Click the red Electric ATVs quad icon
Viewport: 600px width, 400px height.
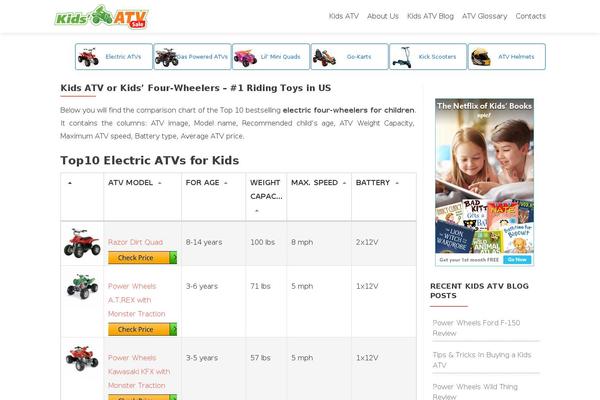pyautogui.click(x=88, y=57)
